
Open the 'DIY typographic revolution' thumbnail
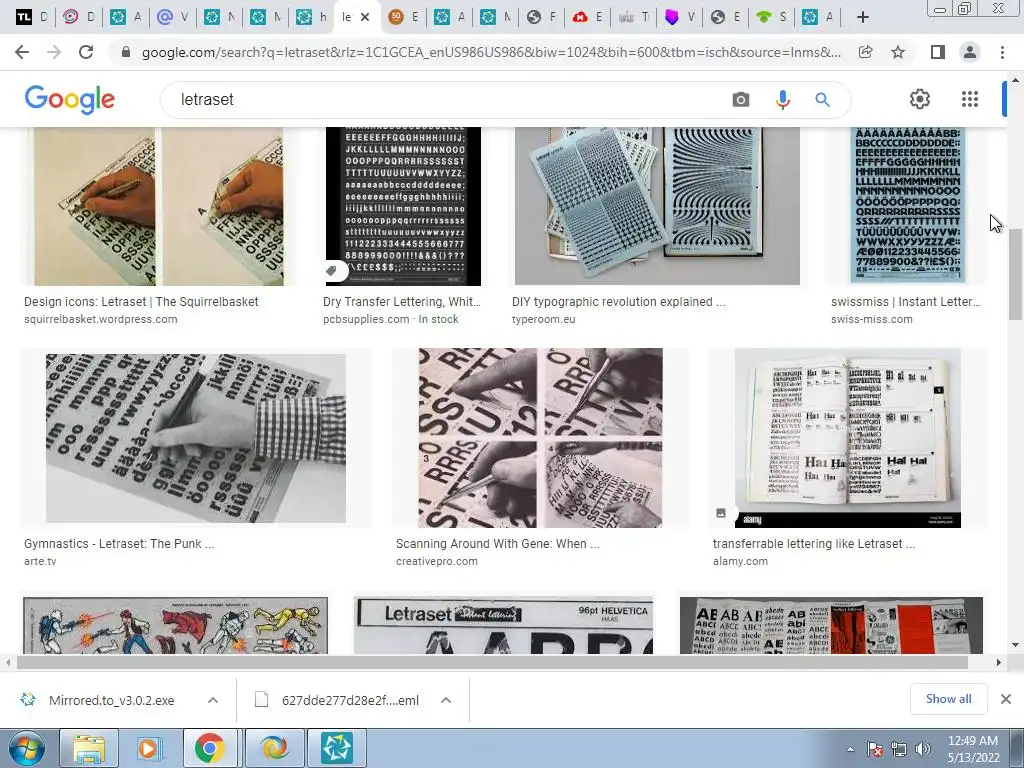pos(657,206)
